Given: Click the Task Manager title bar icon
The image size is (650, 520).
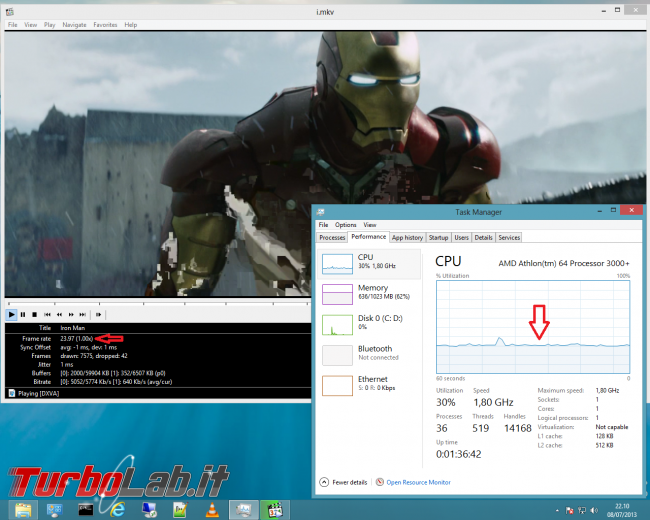Looking at the screenshot, I should tap(320, 212).
